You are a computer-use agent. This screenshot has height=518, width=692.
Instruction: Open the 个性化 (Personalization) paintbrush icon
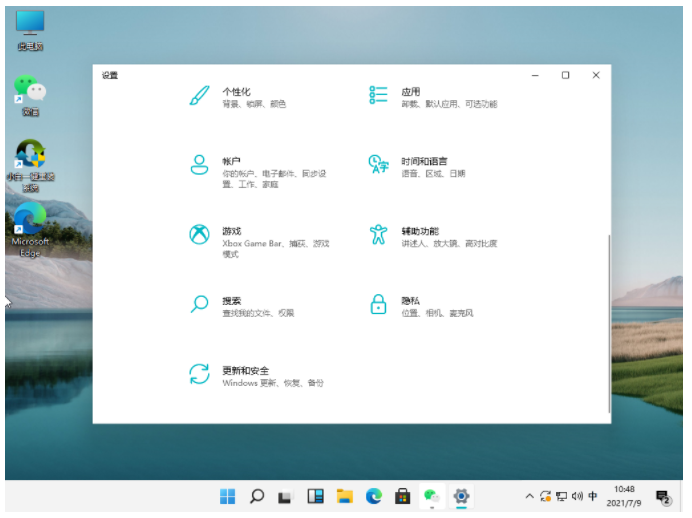coord(198,96)
